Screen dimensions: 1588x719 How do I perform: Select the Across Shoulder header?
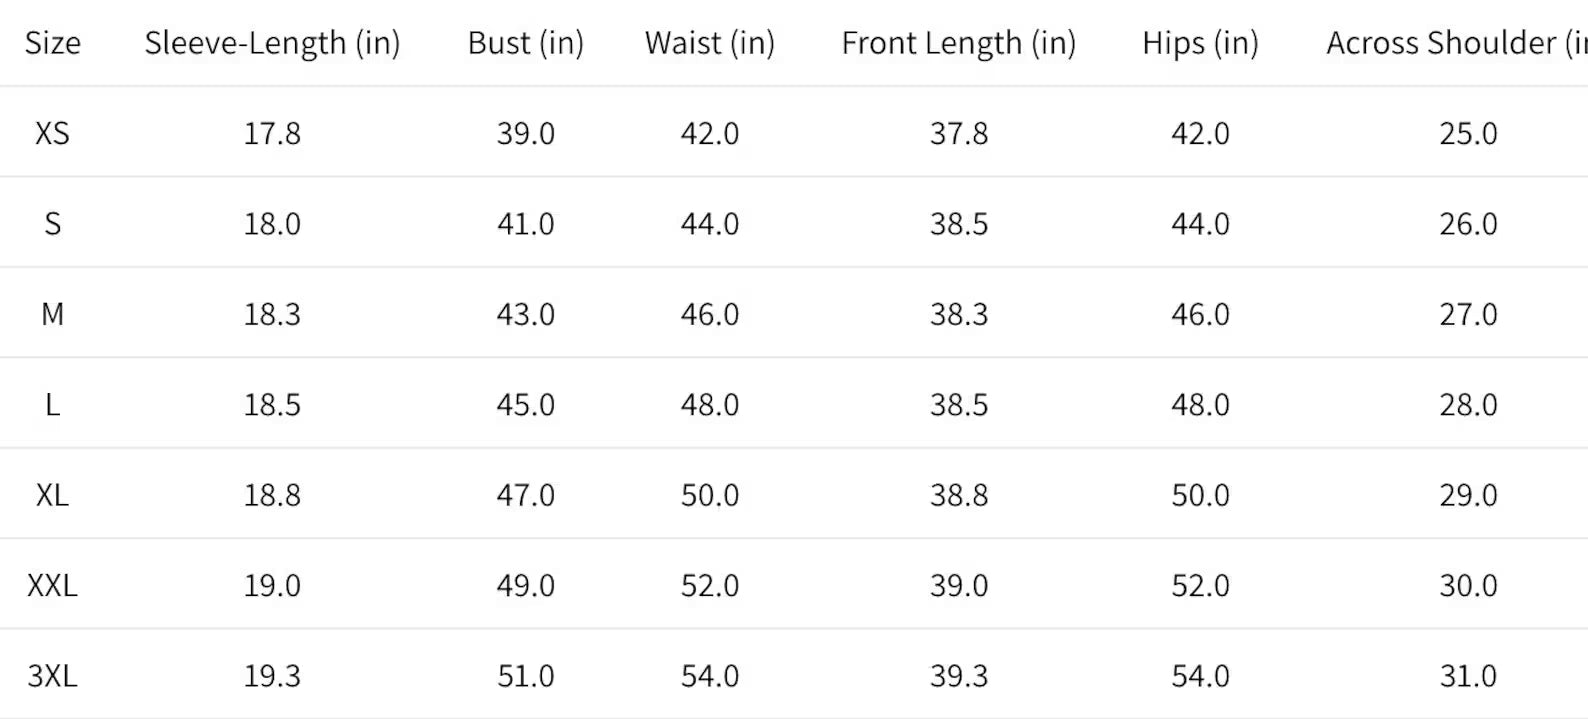(1457, 43)
